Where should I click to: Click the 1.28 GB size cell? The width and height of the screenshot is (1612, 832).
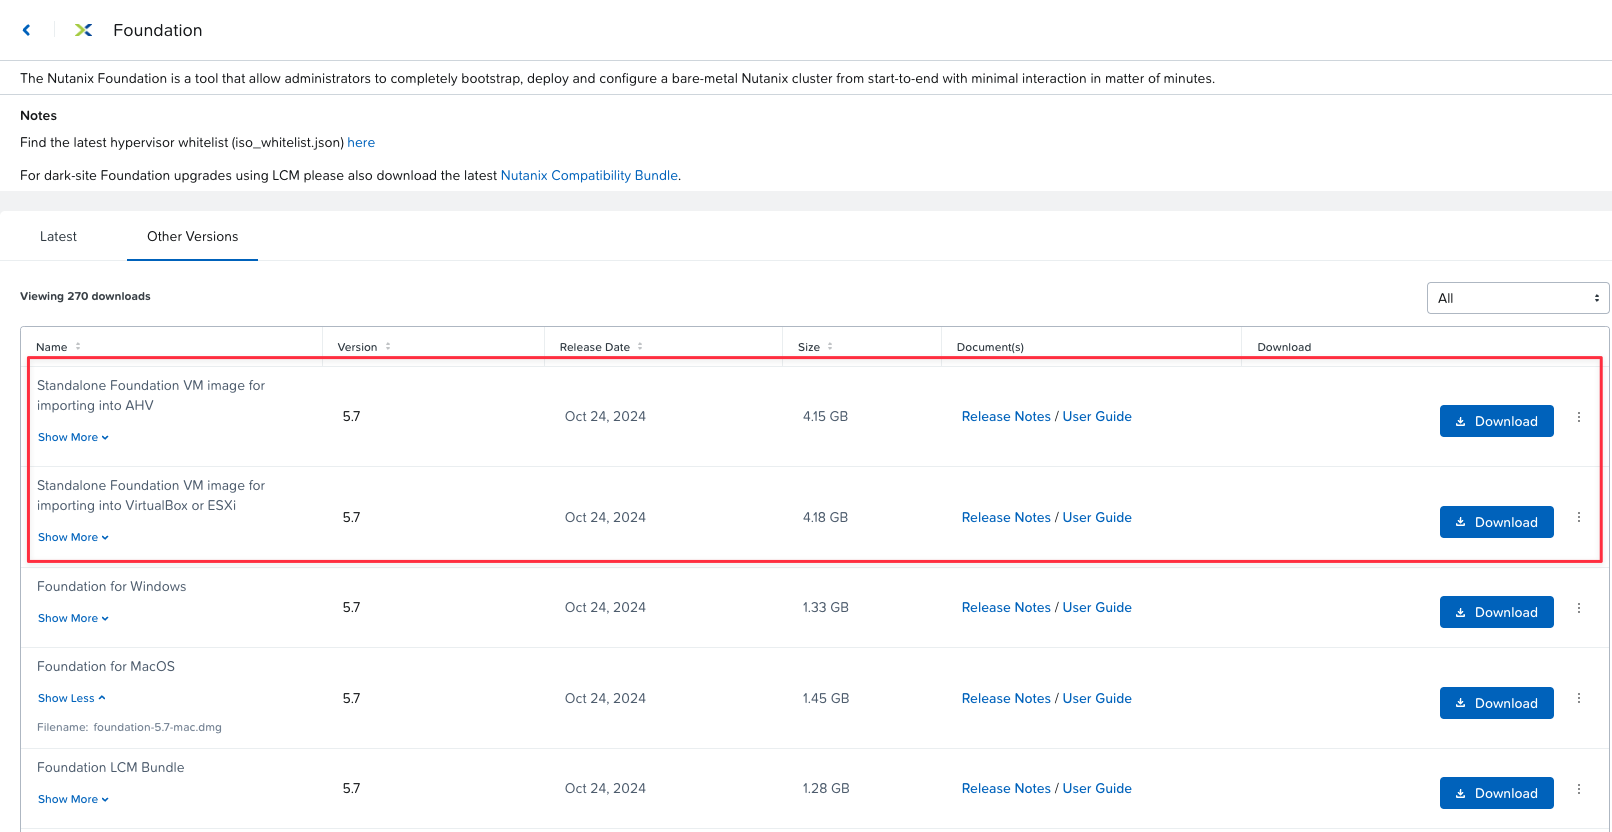coord(825,788)
